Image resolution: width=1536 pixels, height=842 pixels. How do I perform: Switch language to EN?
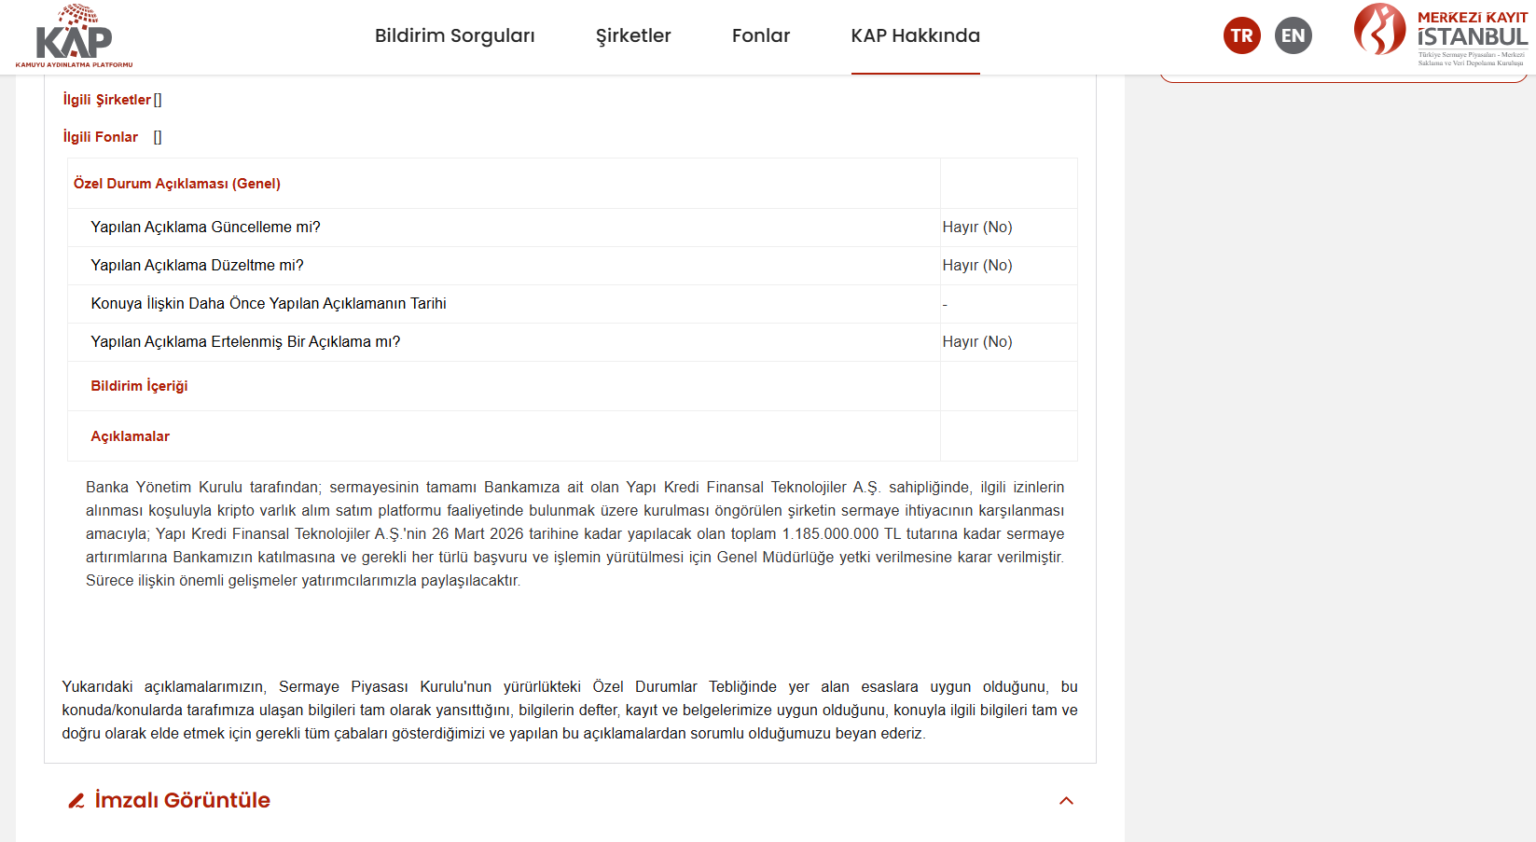click(x=1293, y=36)
